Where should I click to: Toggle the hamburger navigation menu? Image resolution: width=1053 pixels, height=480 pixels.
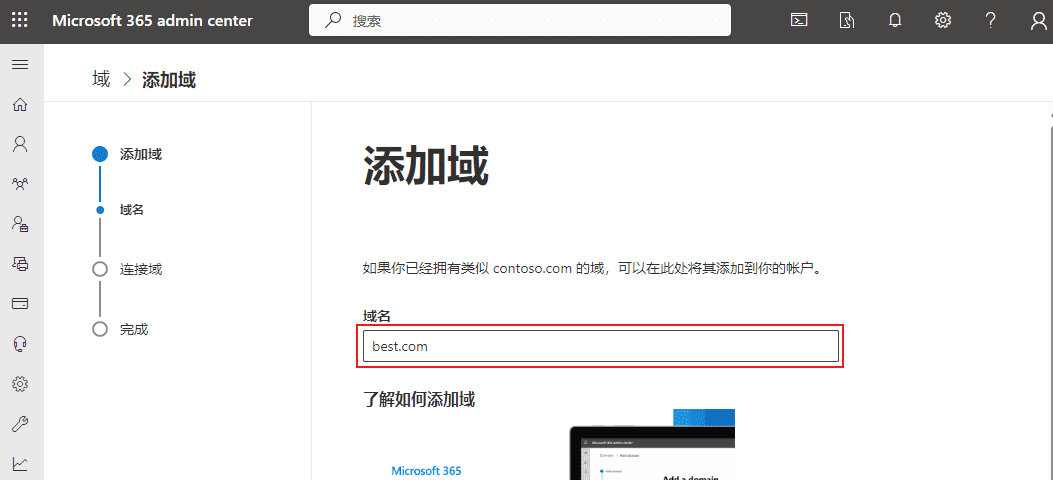(20, 64)
